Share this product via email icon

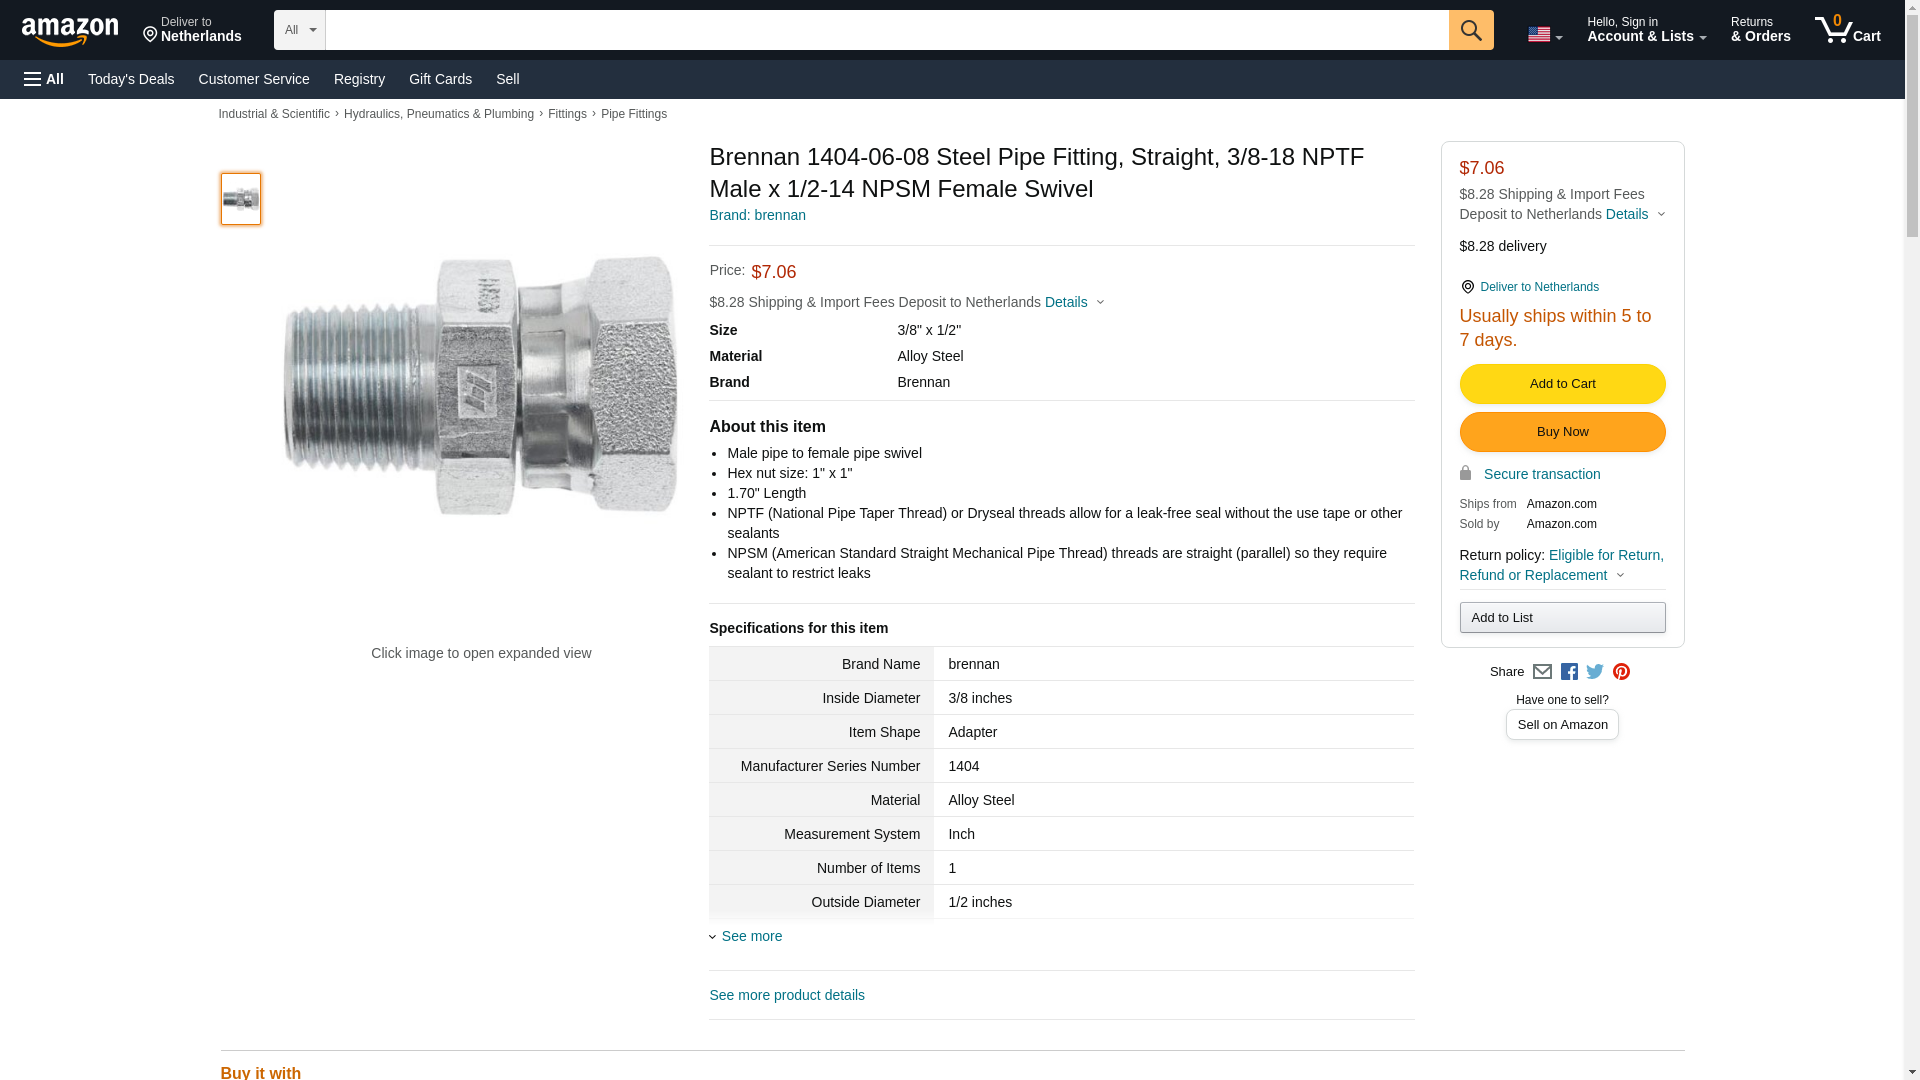(x=1542, y=672)
